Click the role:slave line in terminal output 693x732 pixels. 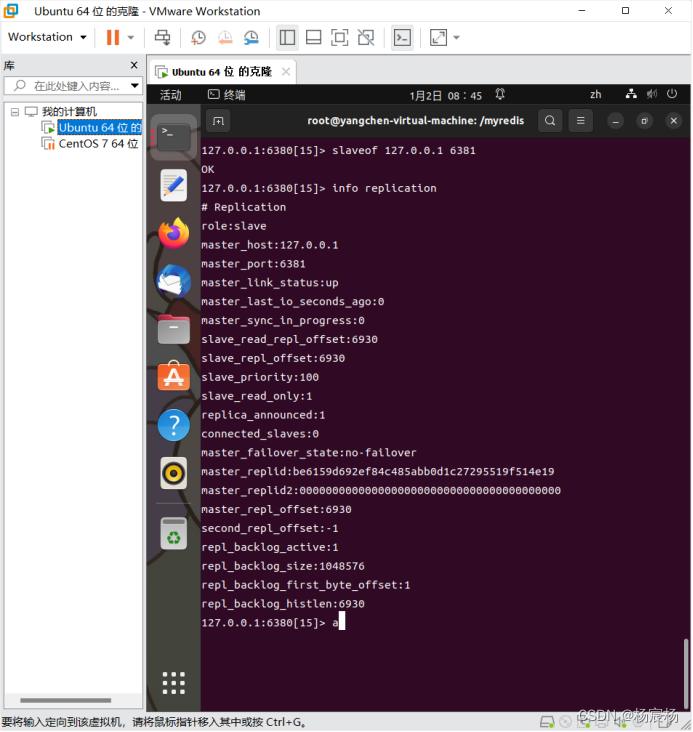(233, 226)
